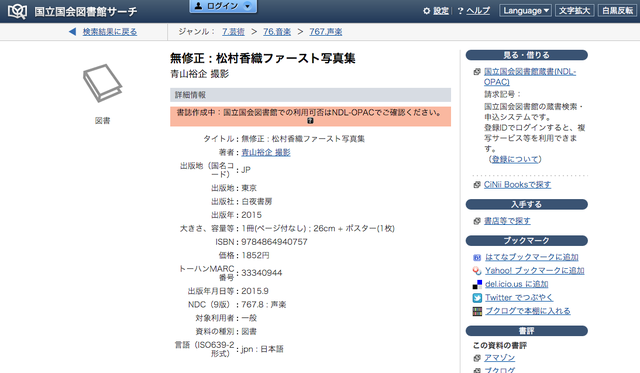Open CiNii Booksで探す link
Viewport: 640px width, 373px height.
click(x=517, y=184)
